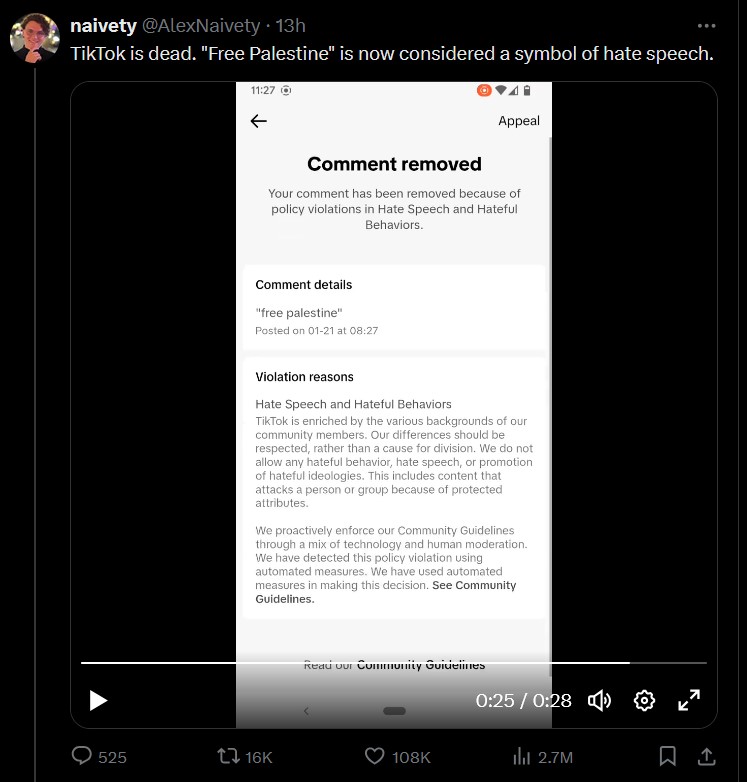The height and width of the screenshot is (782, 747).
Task: Open video settings gear icon
Action: point(644,700)
